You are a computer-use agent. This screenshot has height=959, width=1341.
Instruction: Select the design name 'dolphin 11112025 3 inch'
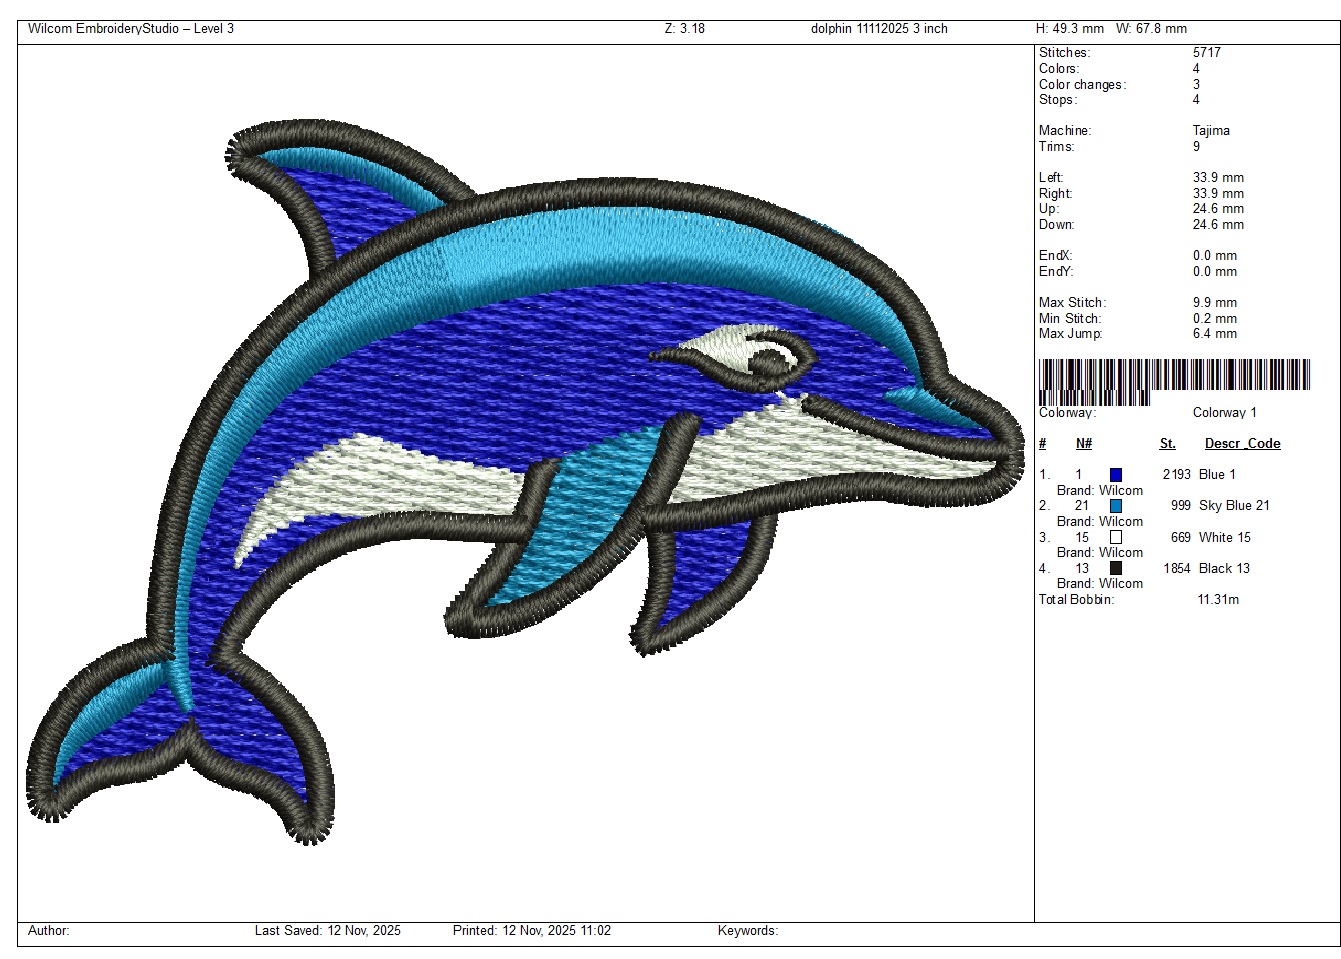coord(878,29)
